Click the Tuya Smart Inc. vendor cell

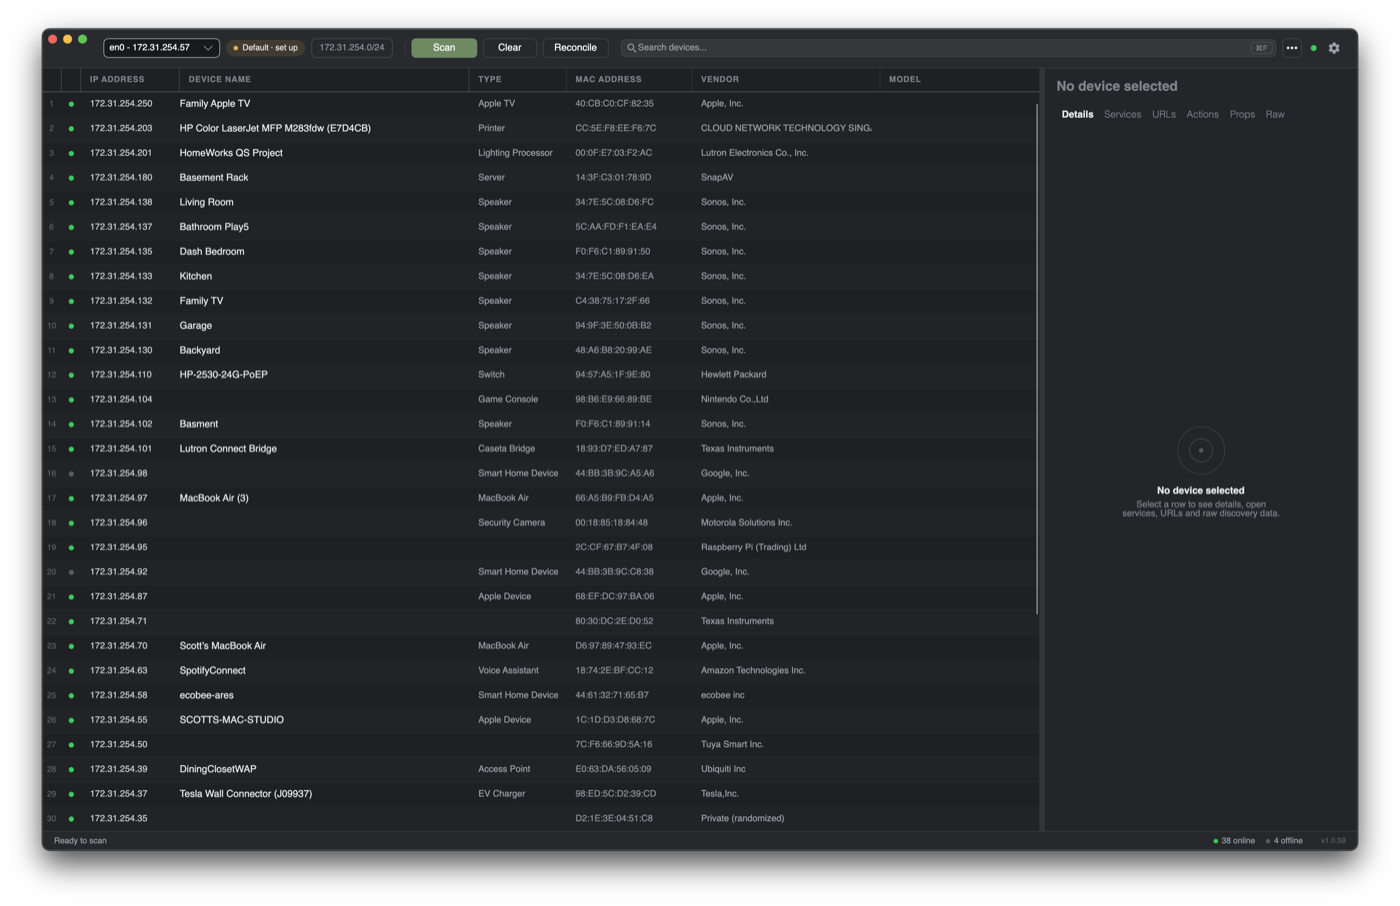tap(732, 745)
